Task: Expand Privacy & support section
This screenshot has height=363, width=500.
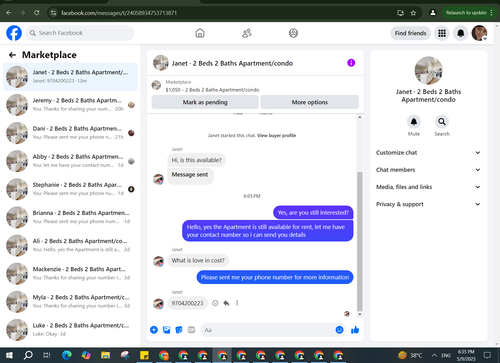Action: [428, 204]
